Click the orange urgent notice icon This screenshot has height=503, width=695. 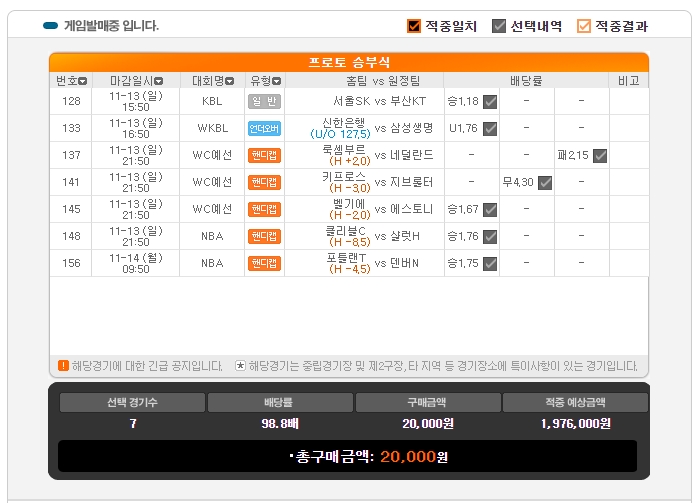63,366
